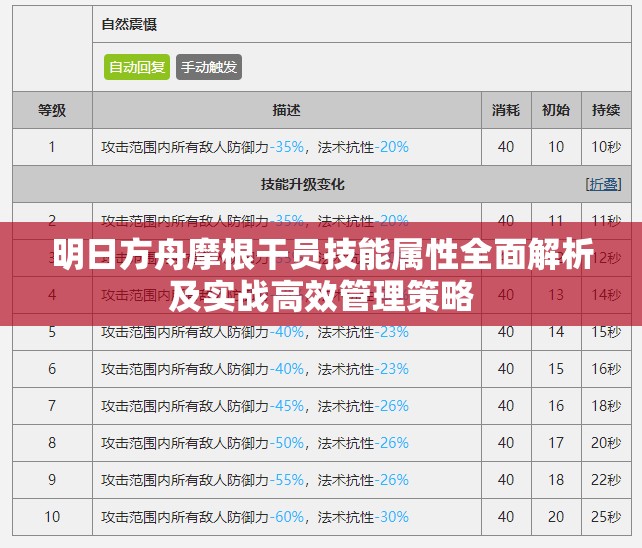Click the 消耗 column header
The height and width of the screenshot is (548, 642).
(x=506, y=110)
